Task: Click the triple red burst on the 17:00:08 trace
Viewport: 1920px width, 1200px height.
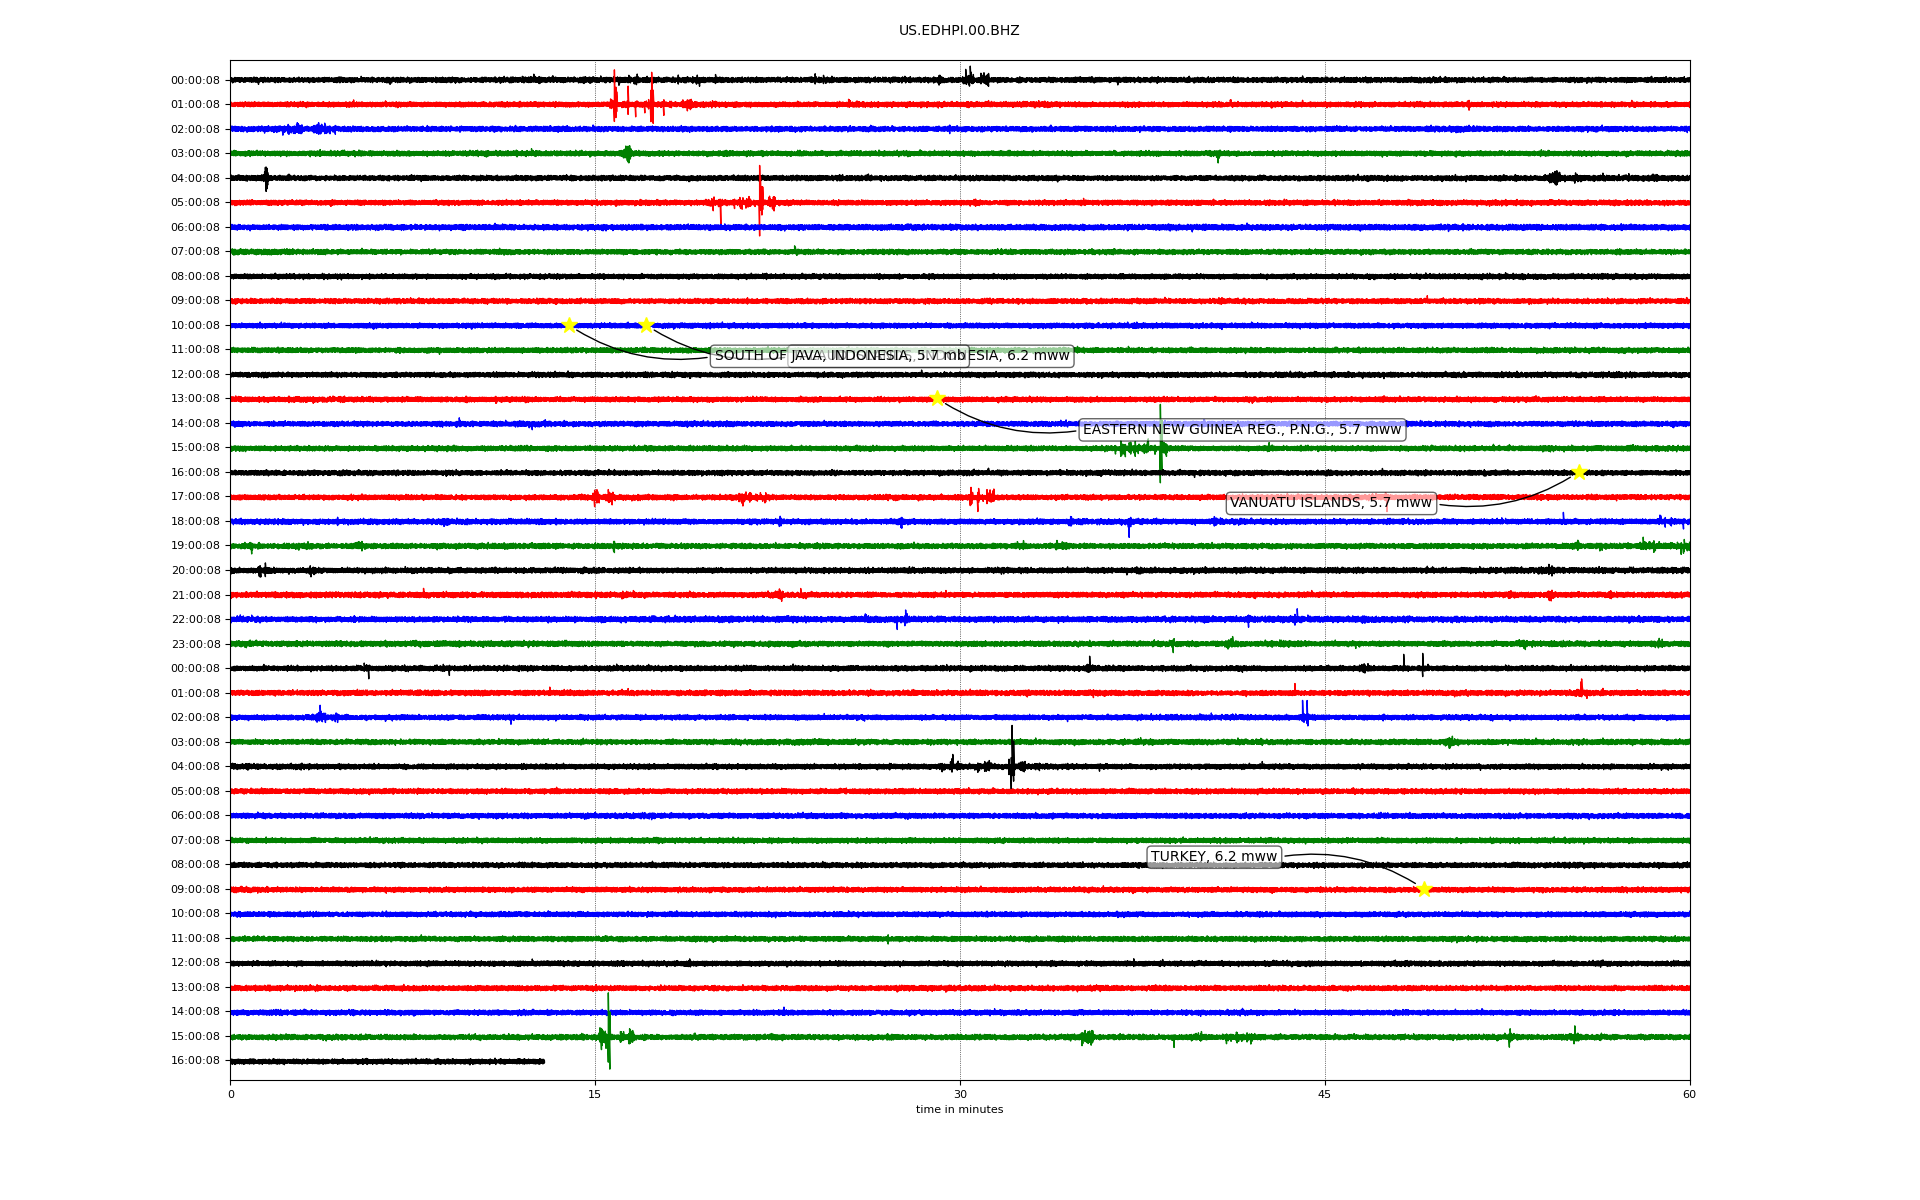Action: (x=981, y=497)
